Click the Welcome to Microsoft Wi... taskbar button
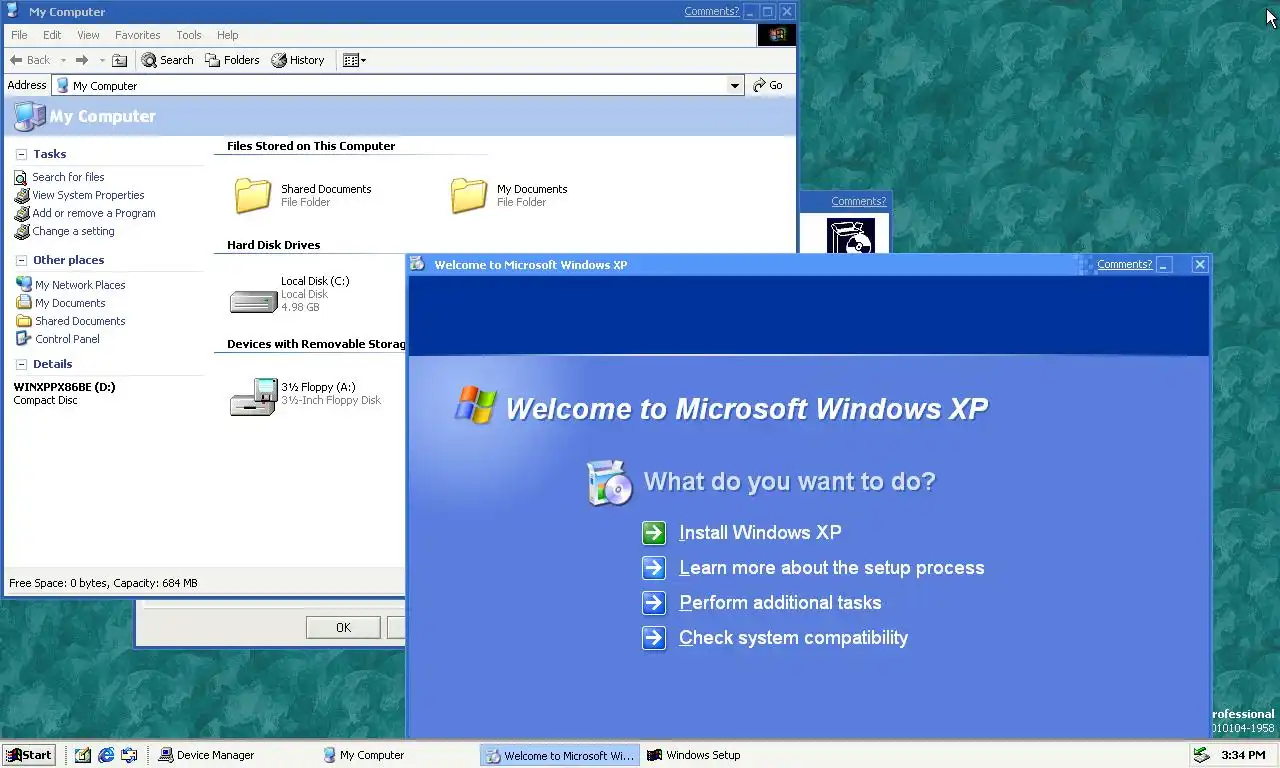The height and width of the screenshot is (768, 1280). pyautogui.click(x=560, y=755)
